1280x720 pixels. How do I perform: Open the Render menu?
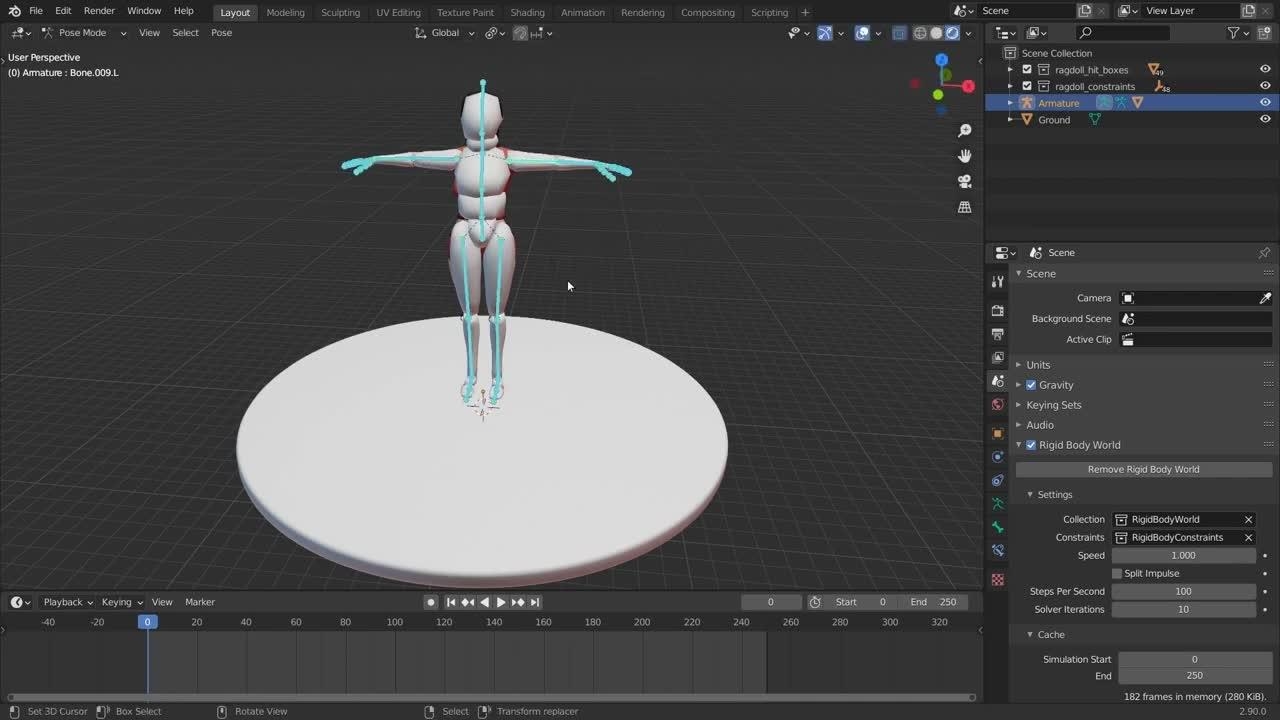click(x=99, y=10)
